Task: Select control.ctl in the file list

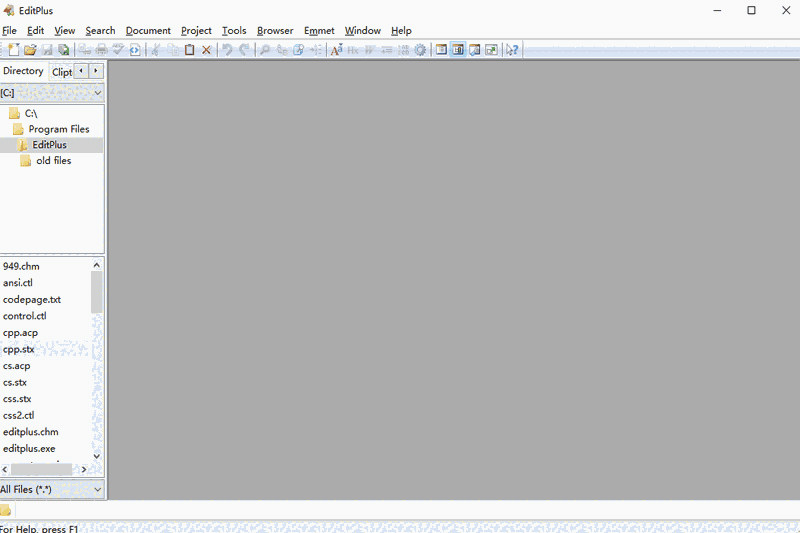Action: tap(24, 316)
